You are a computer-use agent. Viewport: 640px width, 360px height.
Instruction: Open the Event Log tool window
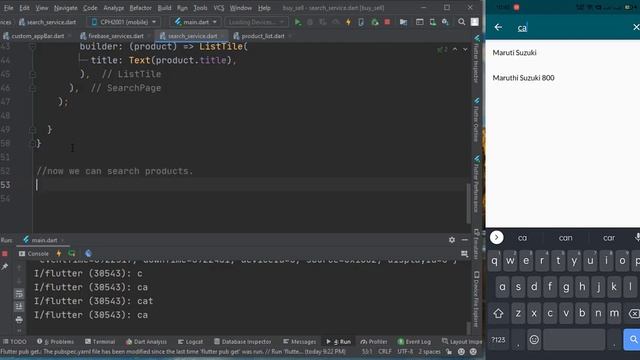(414, 342)
